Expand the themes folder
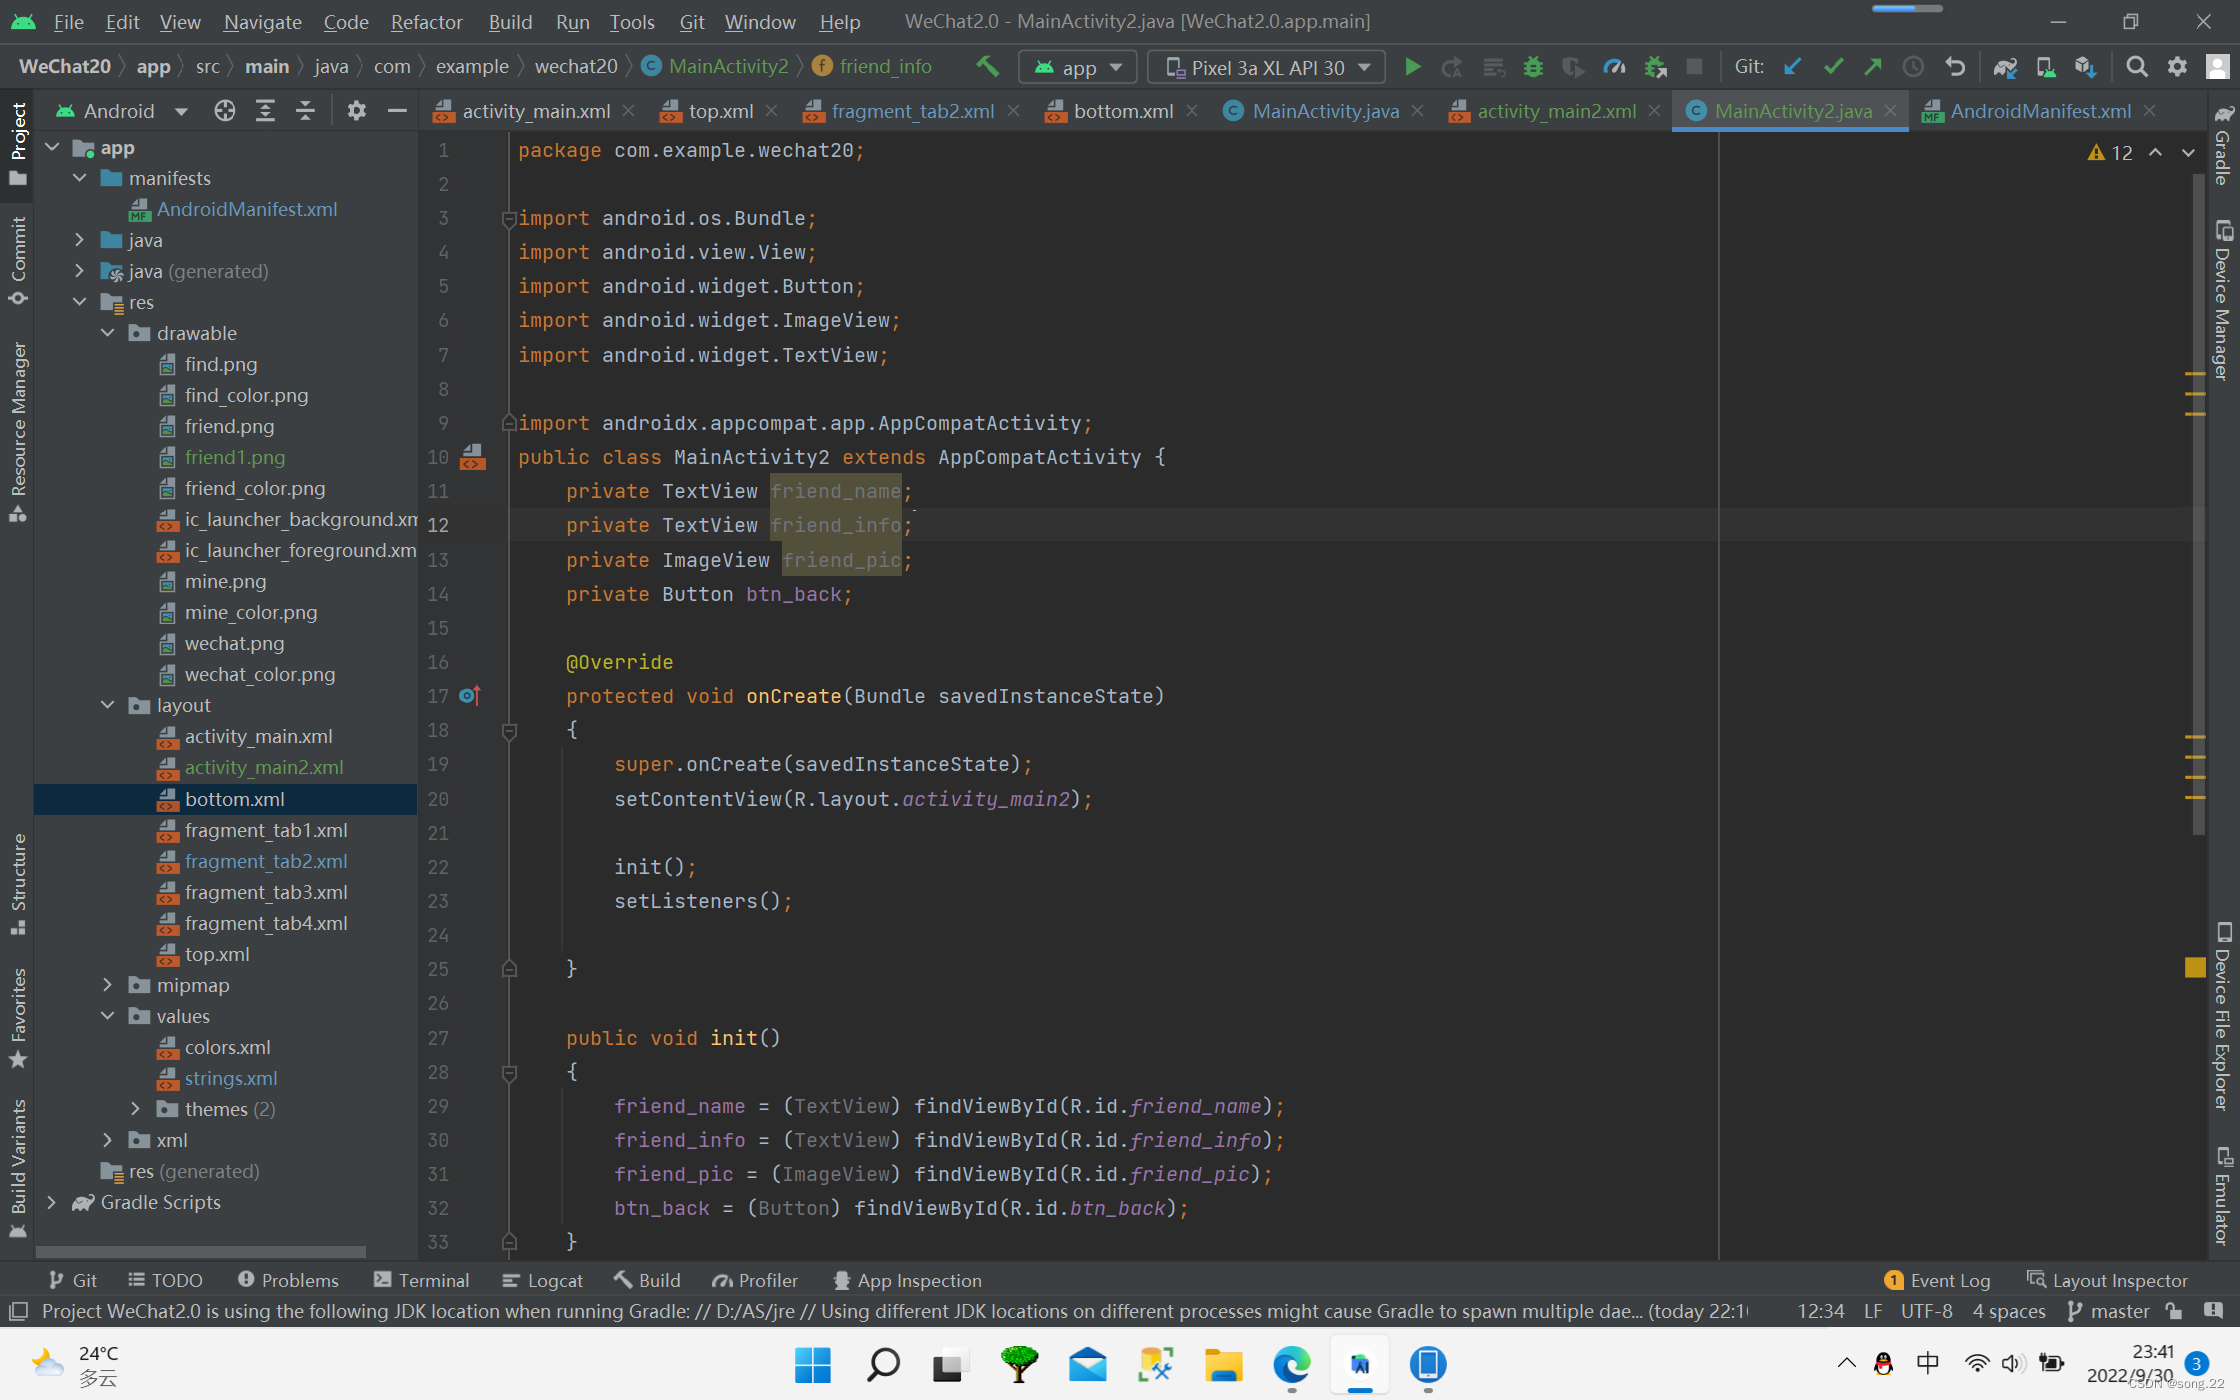2240x1400 pixels. click(x=136, y=1109)
